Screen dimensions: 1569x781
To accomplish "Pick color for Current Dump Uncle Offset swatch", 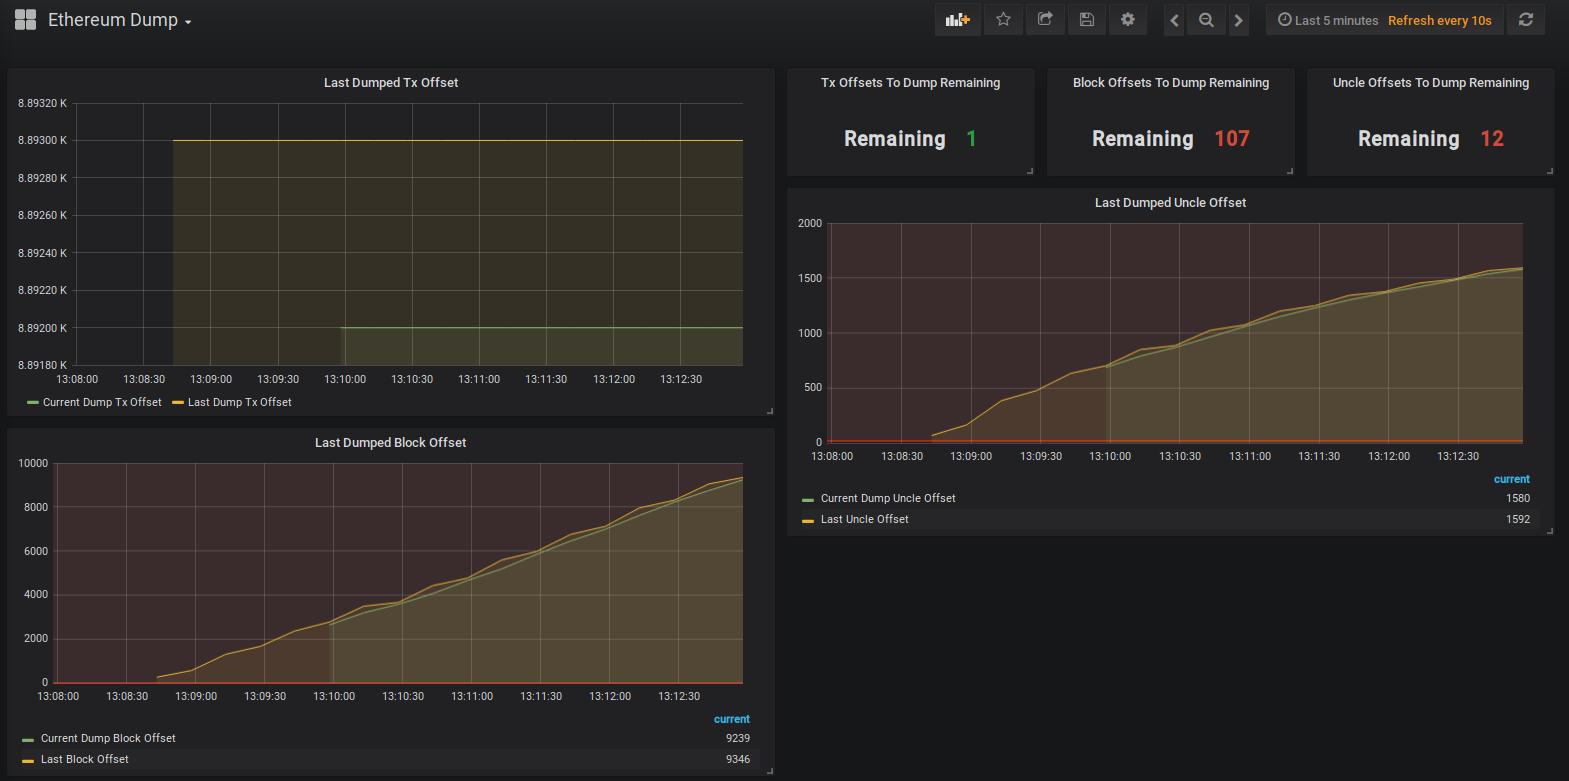I will 808,500.
